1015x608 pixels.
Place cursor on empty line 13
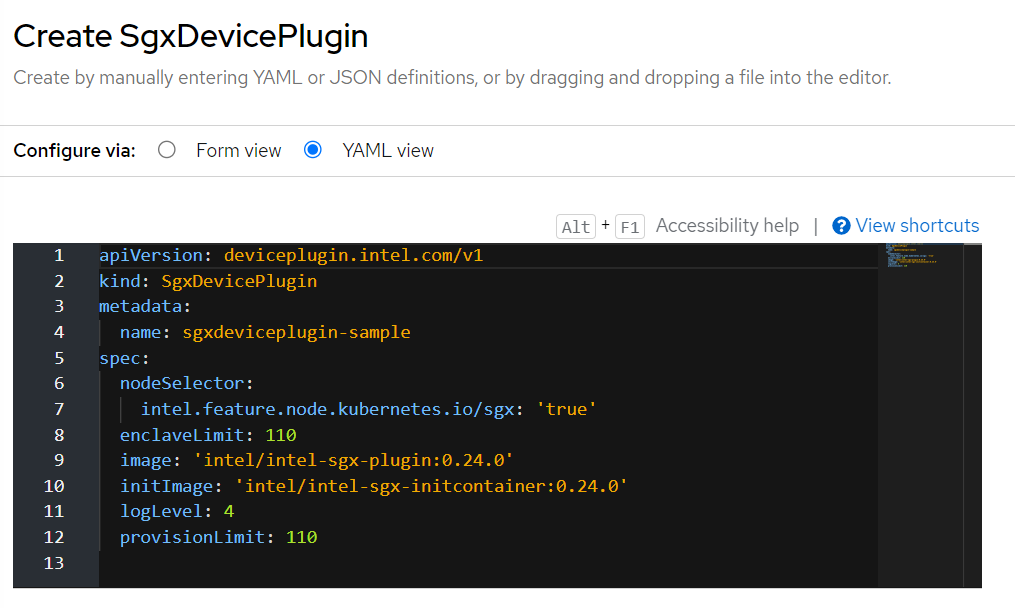[x=400, y=563]
